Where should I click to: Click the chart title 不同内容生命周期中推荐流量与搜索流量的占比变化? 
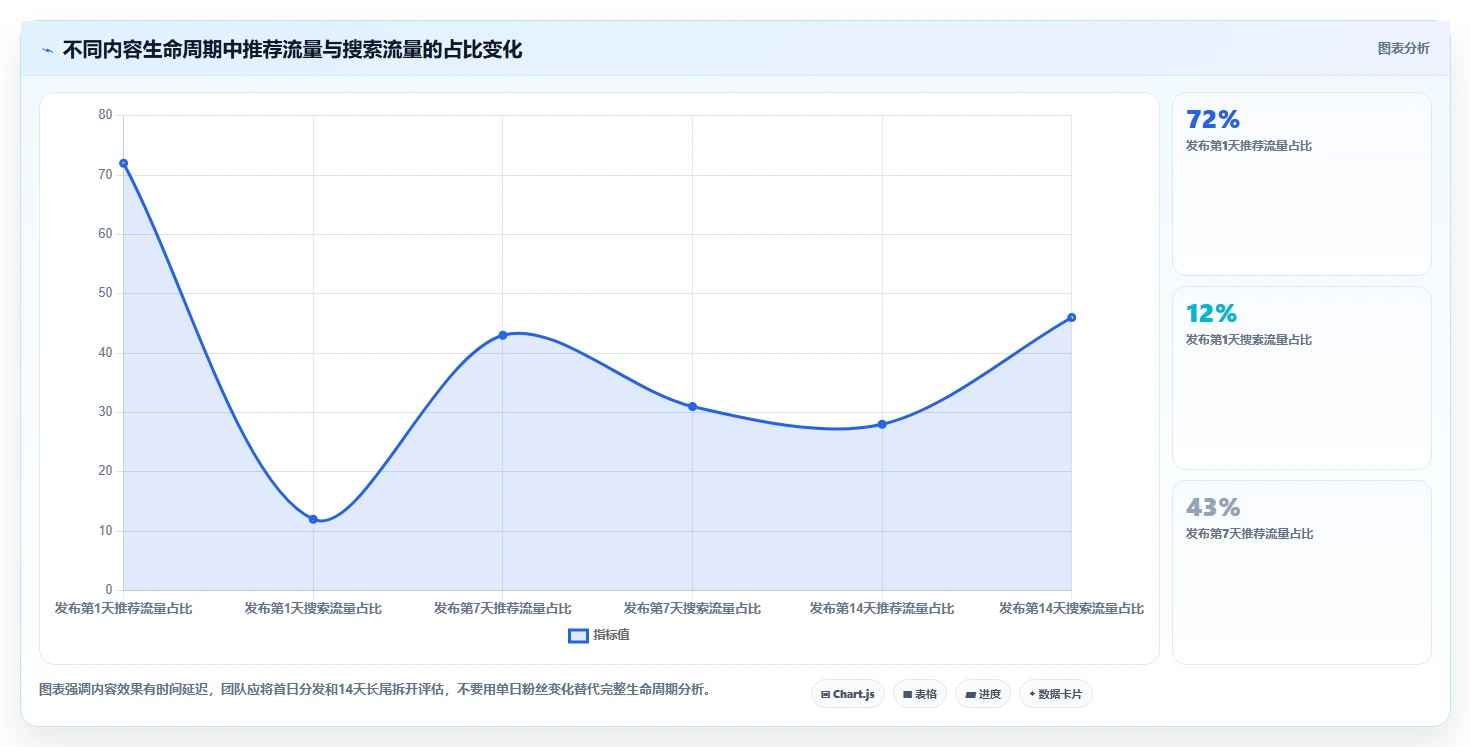[x=292, y=49]
